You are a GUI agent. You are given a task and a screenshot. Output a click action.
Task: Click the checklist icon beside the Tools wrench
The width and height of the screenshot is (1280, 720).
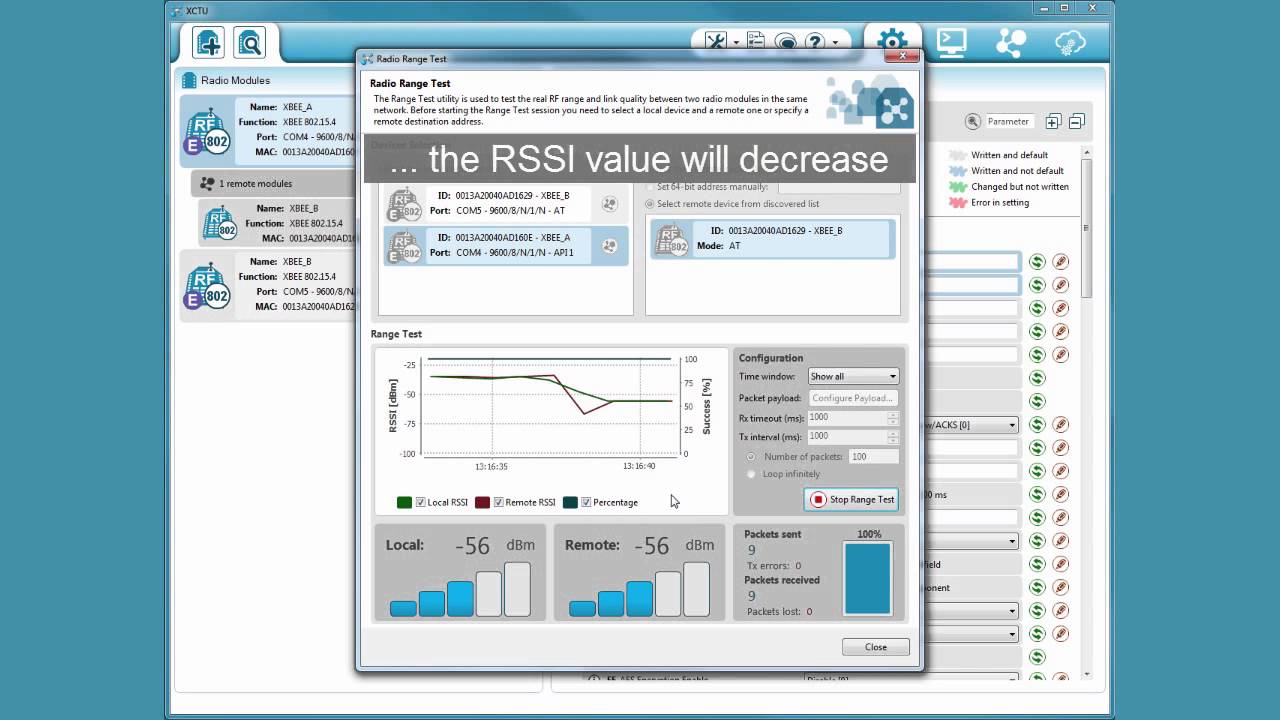[756, 42]
